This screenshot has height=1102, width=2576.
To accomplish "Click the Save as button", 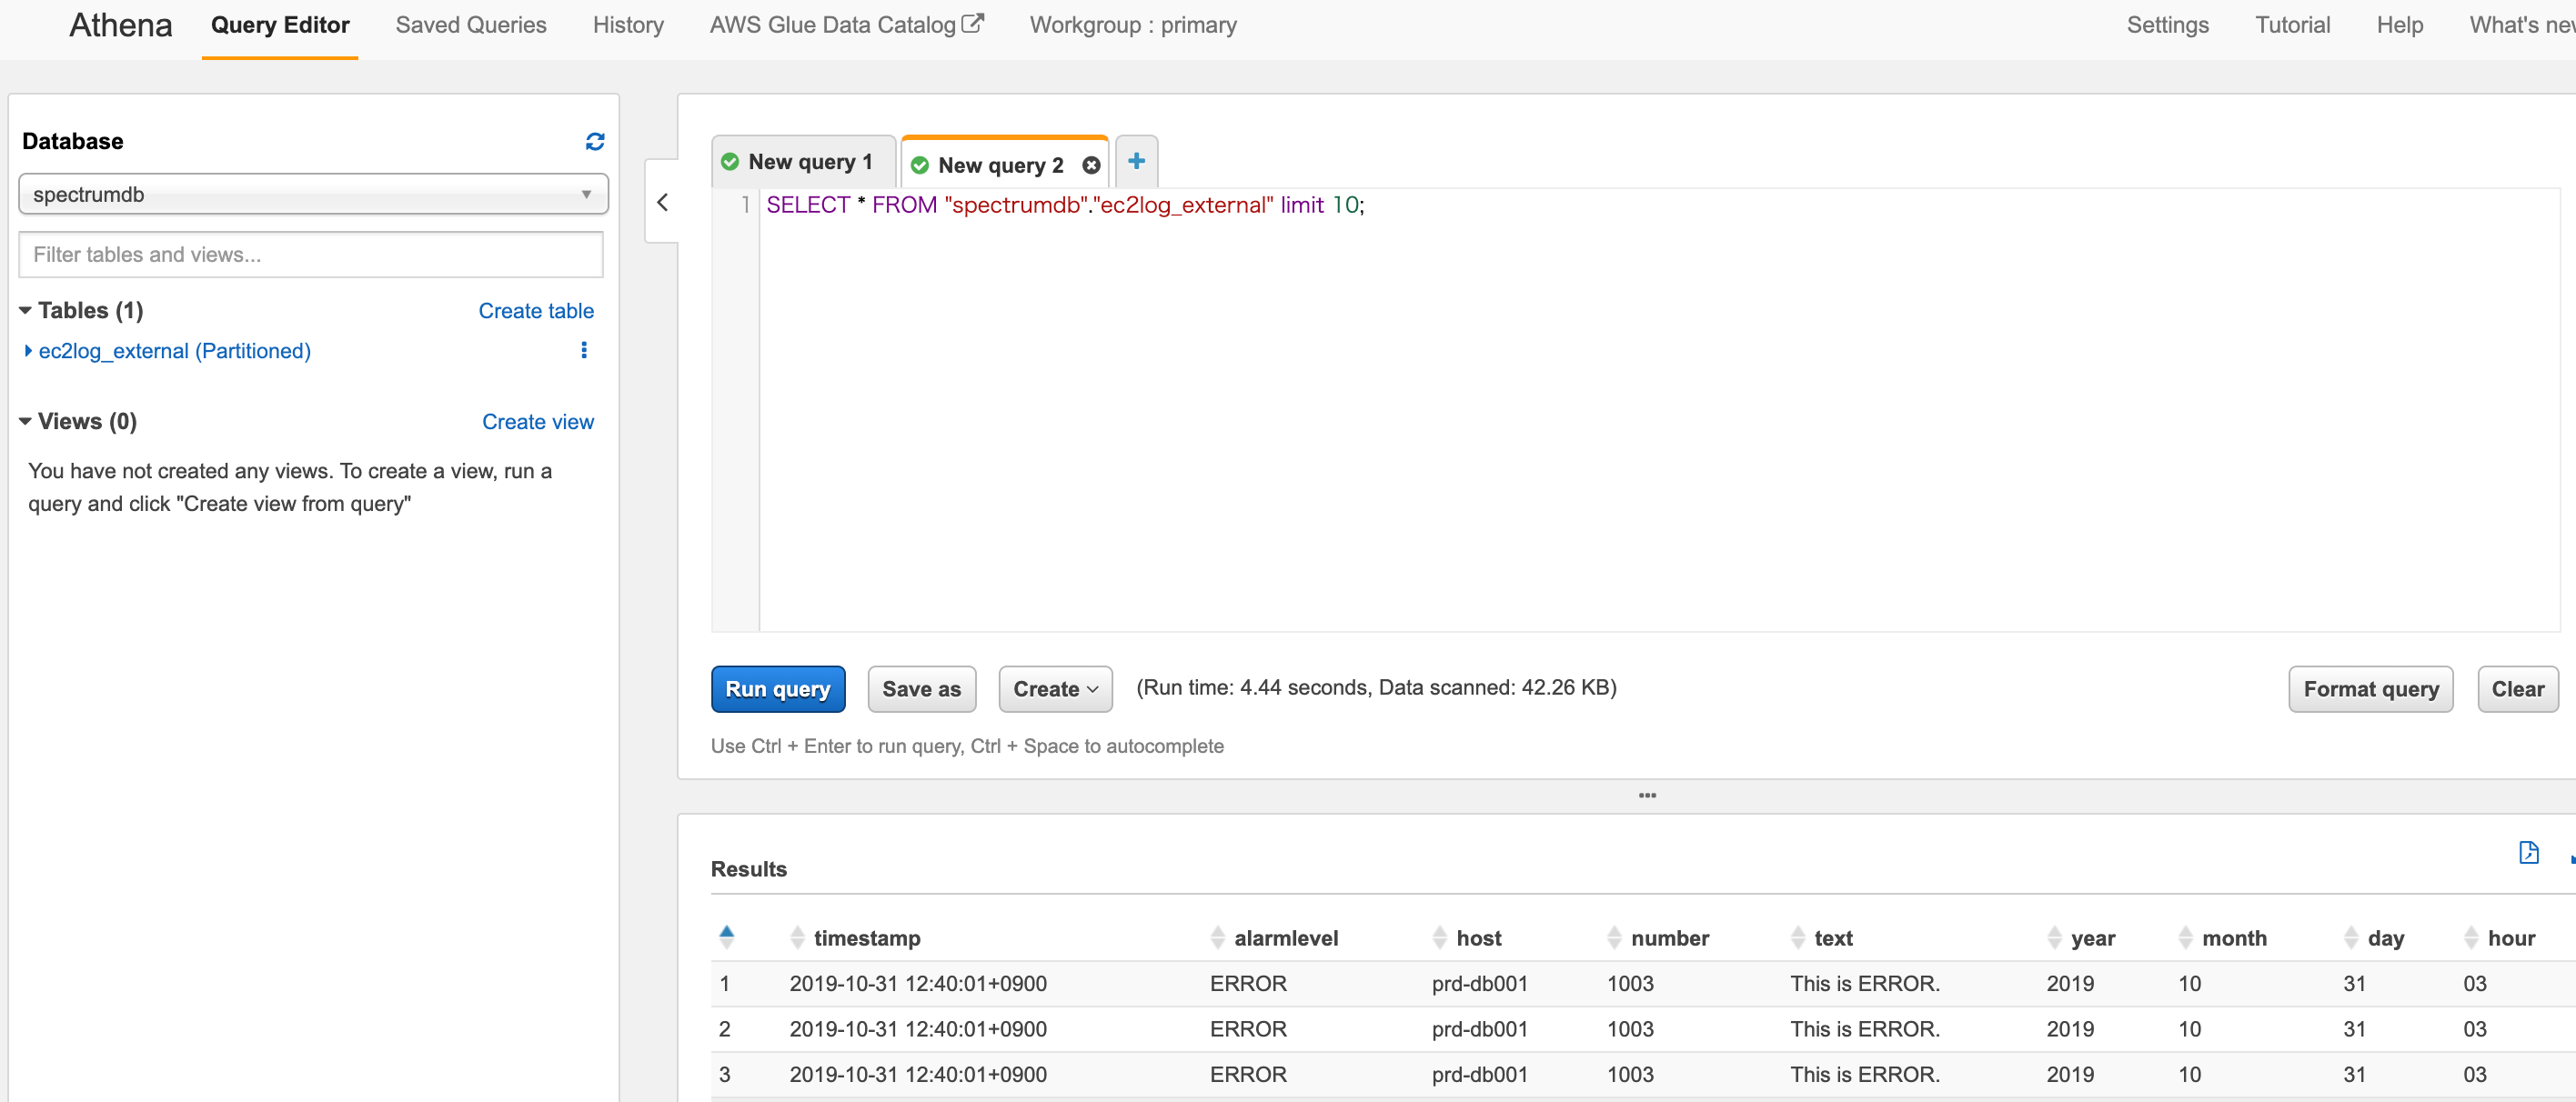I will pos(921,689).
